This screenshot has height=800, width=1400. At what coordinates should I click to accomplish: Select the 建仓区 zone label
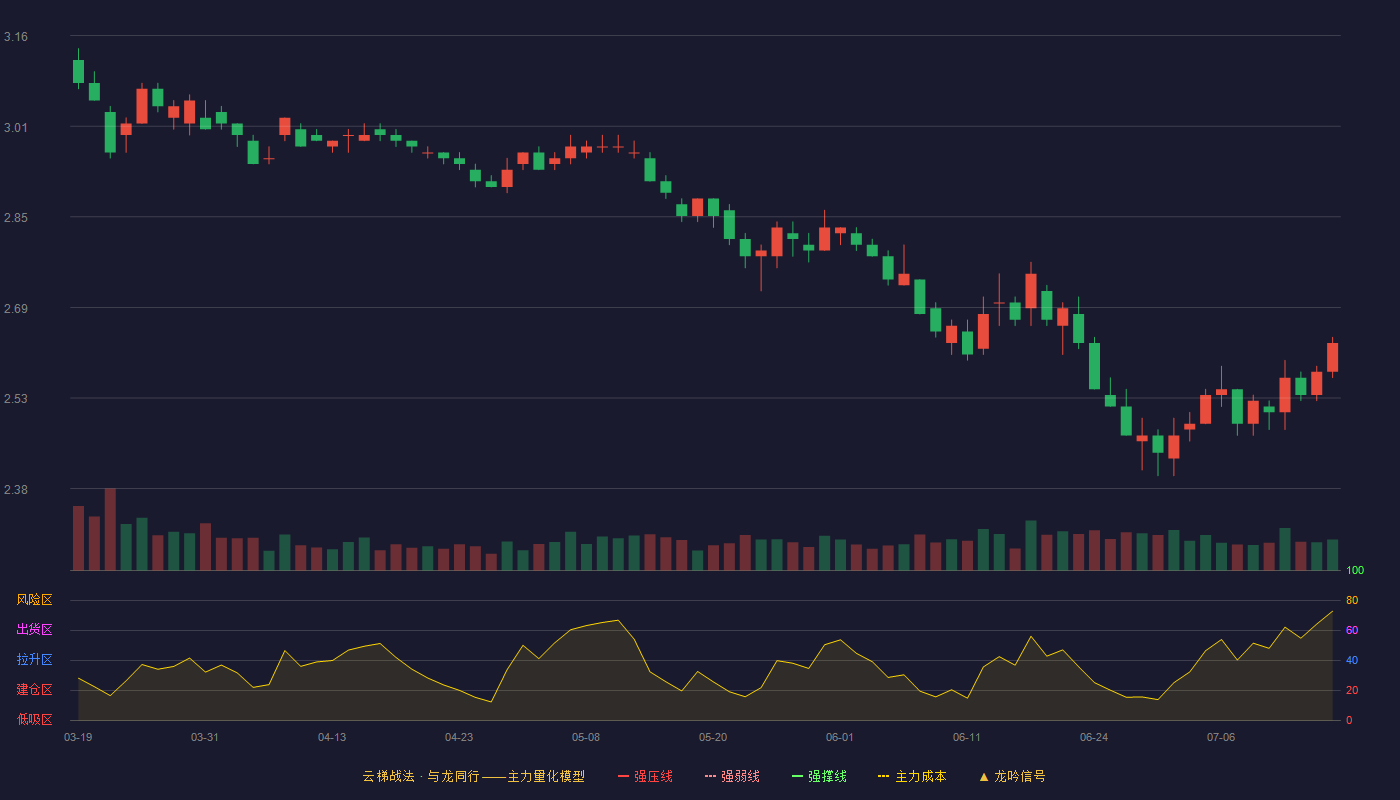click(34, 690)
